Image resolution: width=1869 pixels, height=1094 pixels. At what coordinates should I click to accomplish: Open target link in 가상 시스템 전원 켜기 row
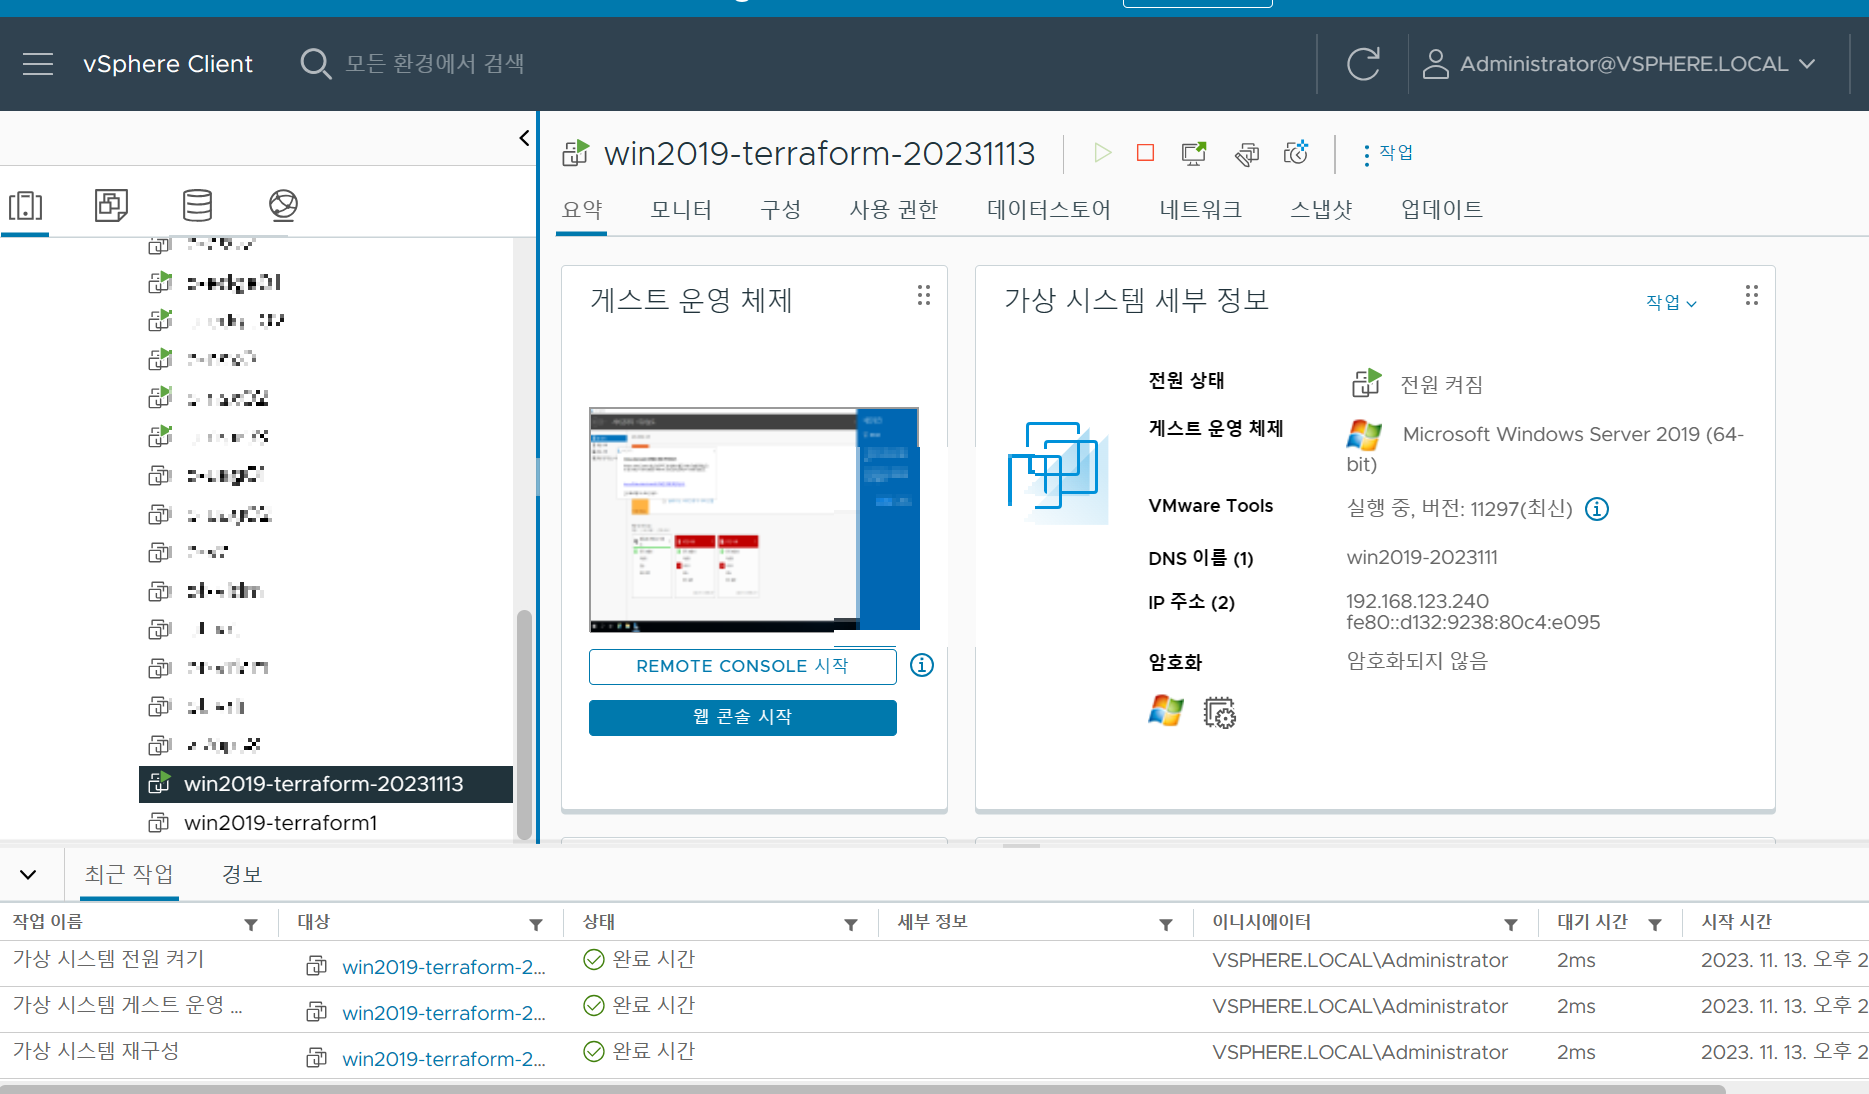coord(444,967)
